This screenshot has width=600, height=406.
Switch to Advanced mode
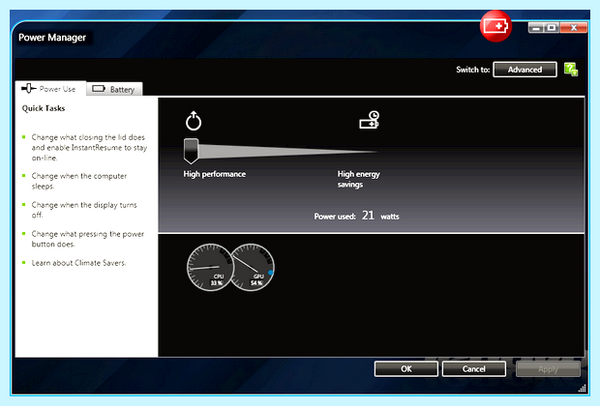point(525,69)
